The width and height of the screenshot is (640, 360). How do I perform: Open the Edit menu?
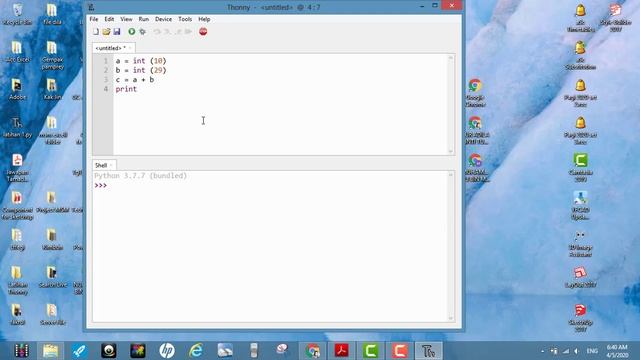109,19
